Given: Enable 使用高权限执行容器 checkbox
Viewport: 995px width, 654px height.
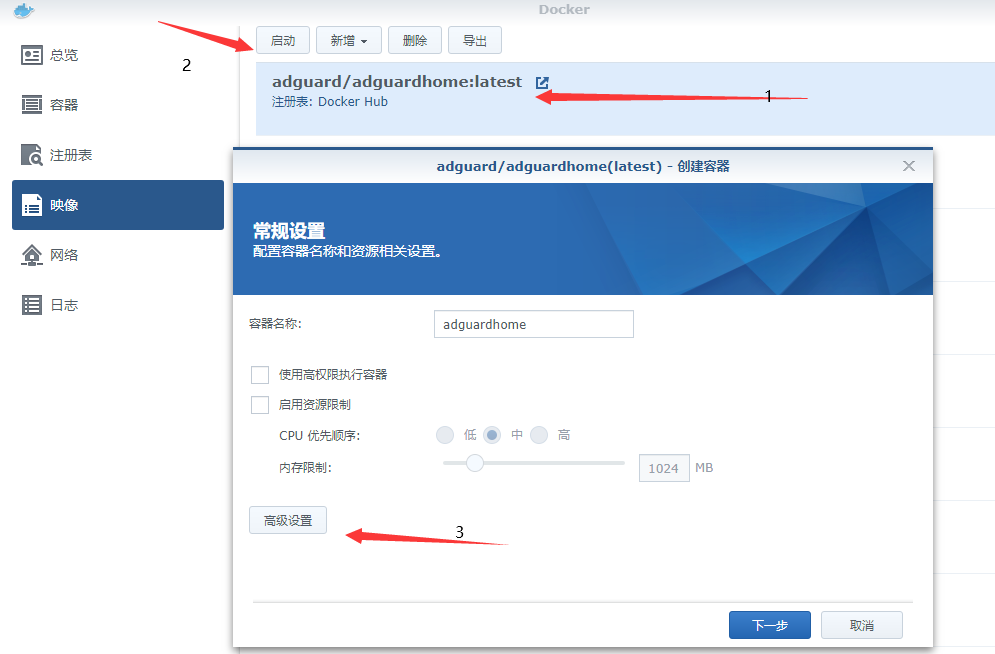Looking at the screenshot, I should [260, 375].
